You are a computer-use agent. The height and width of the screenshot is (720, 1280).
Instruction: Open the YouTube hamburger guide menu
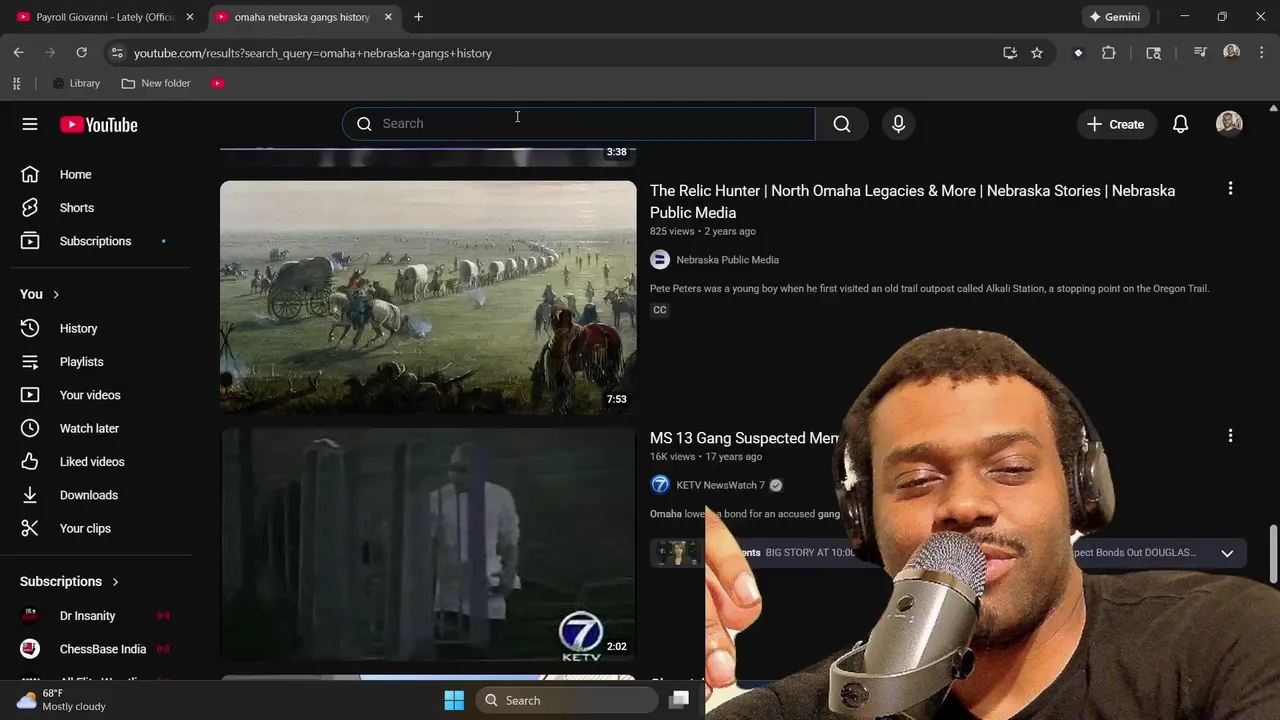coord(30,124)
